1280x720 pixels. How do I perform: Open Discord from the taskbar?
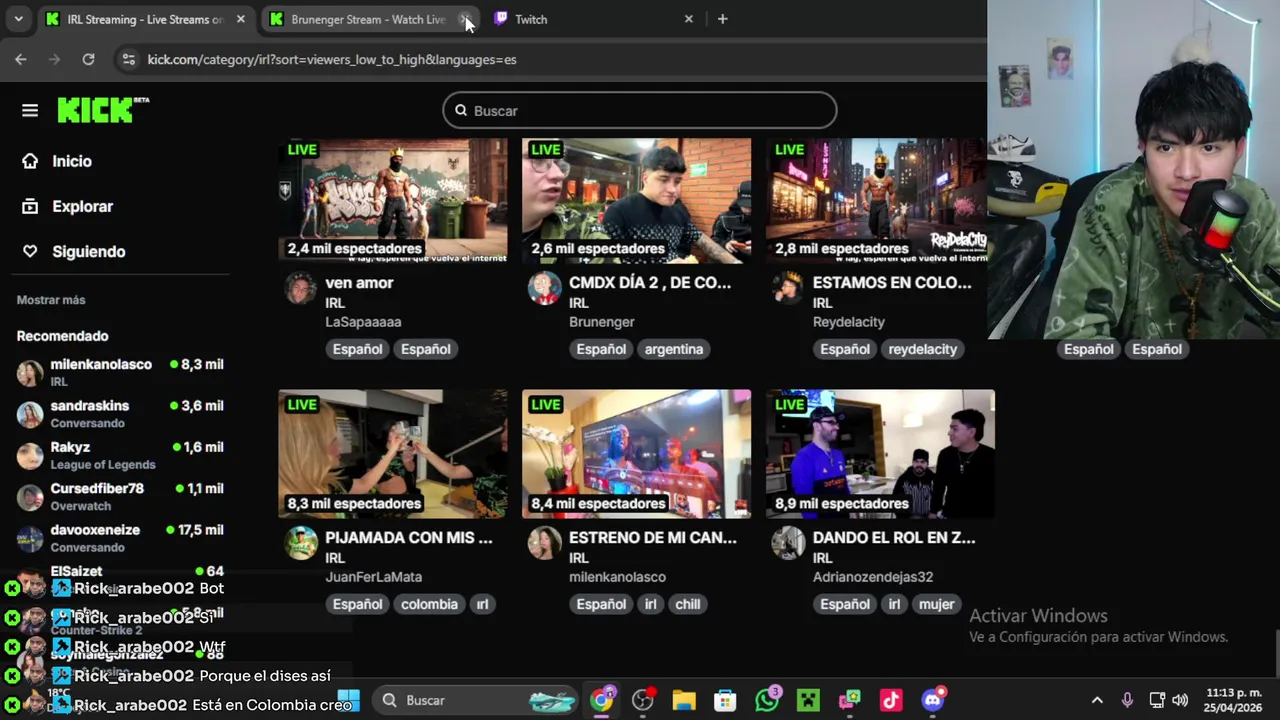[933, 700]
